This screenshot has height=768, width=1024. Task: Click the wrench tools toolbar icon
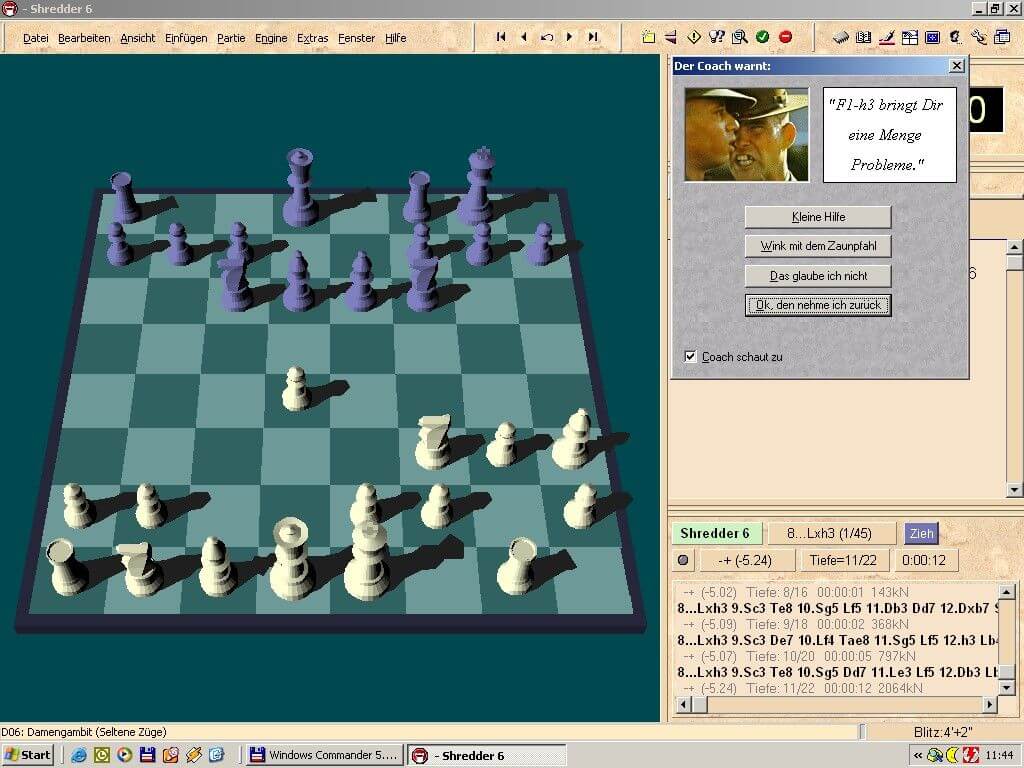(978, 37)
